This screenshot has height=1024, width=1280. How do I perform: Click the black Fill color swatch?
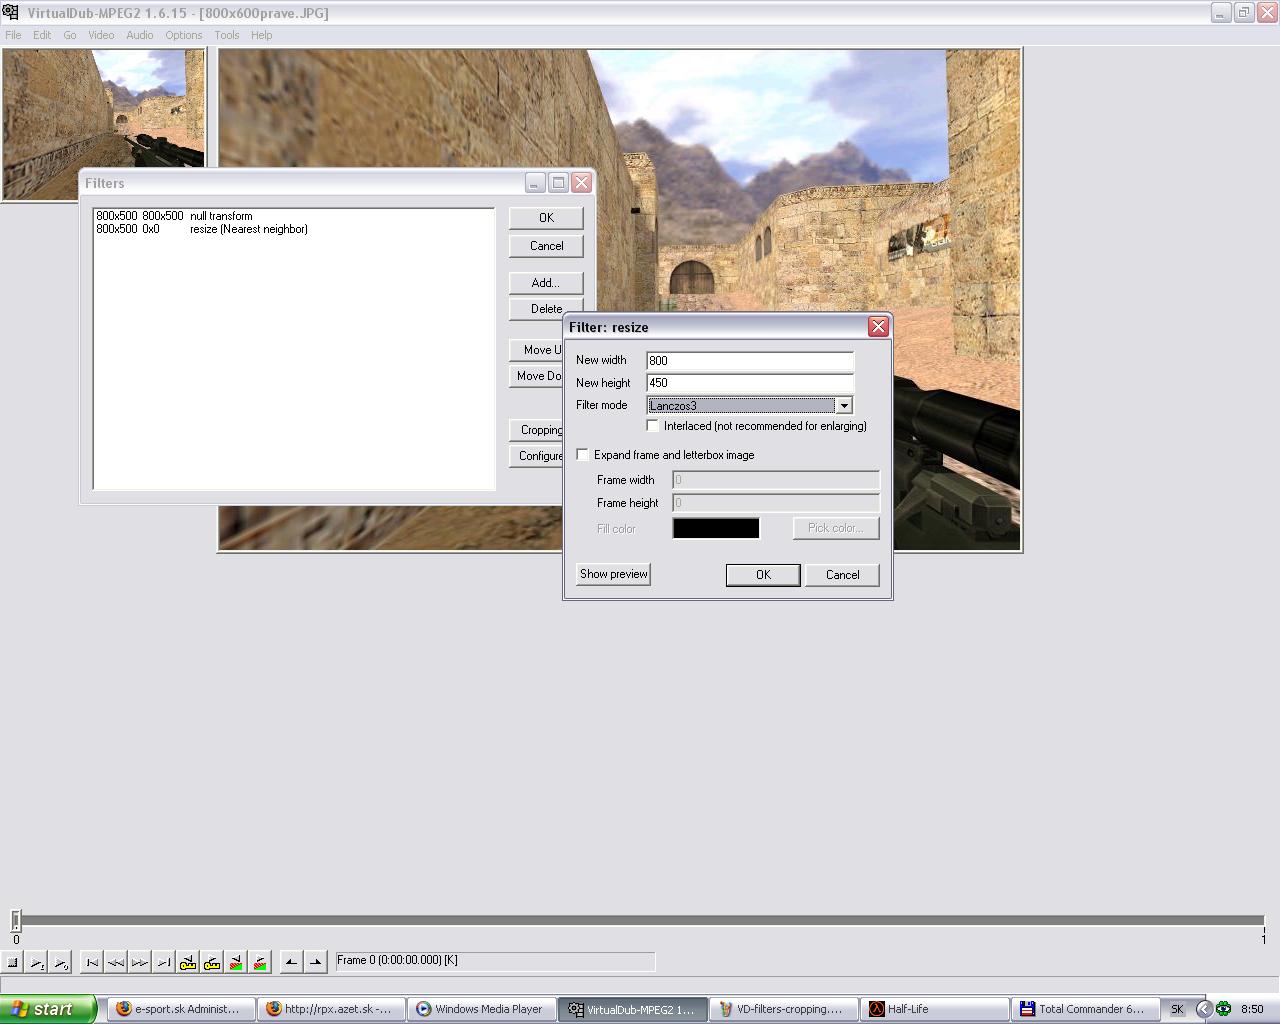tap(716, 528)
